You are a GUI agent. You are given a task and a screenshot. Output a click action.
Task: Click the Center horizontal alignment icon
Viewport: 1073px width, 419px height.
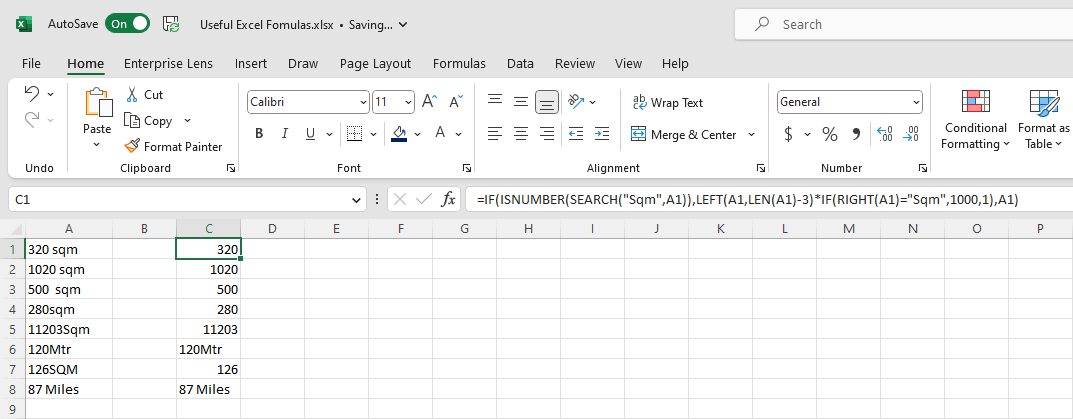pyautogui.click(x=520, y=134)
